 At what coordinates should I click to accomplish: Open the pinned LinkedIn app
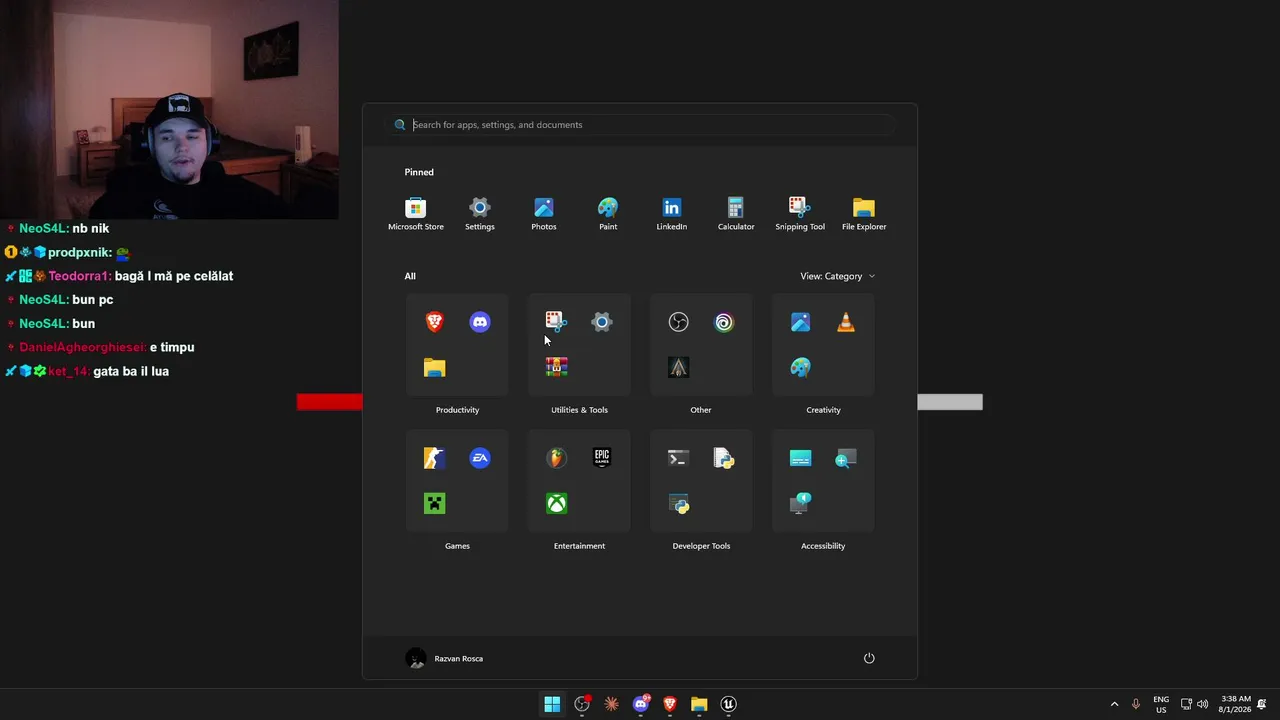pos(672,213)
